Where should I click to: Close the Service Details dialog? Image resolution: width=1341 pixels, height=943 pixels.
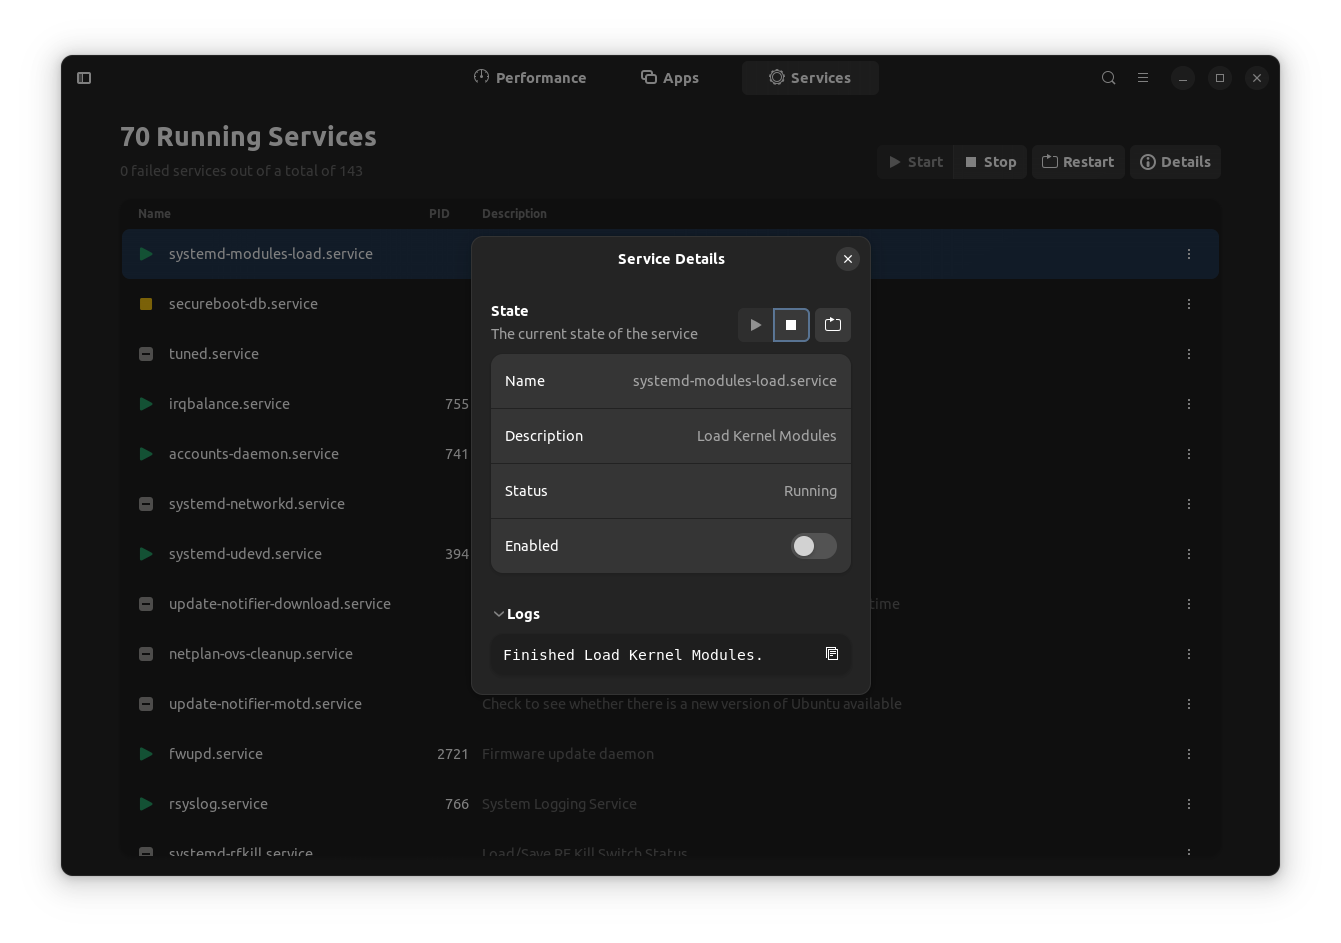tap(847, 258)
